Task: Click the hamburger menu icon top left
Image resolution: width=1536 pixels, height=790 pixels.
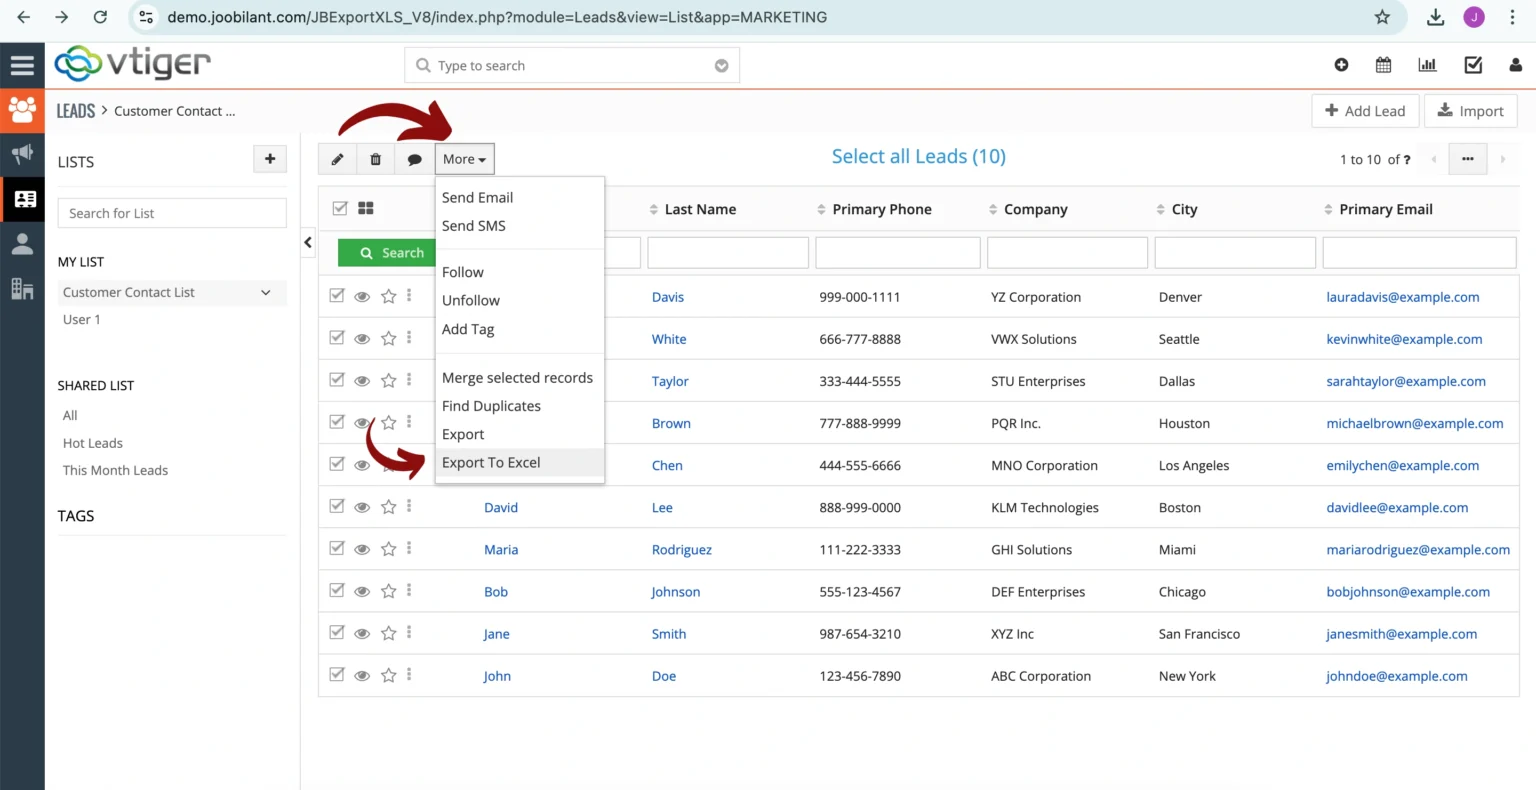Action: pyautogui.click(x=22, y=64)
